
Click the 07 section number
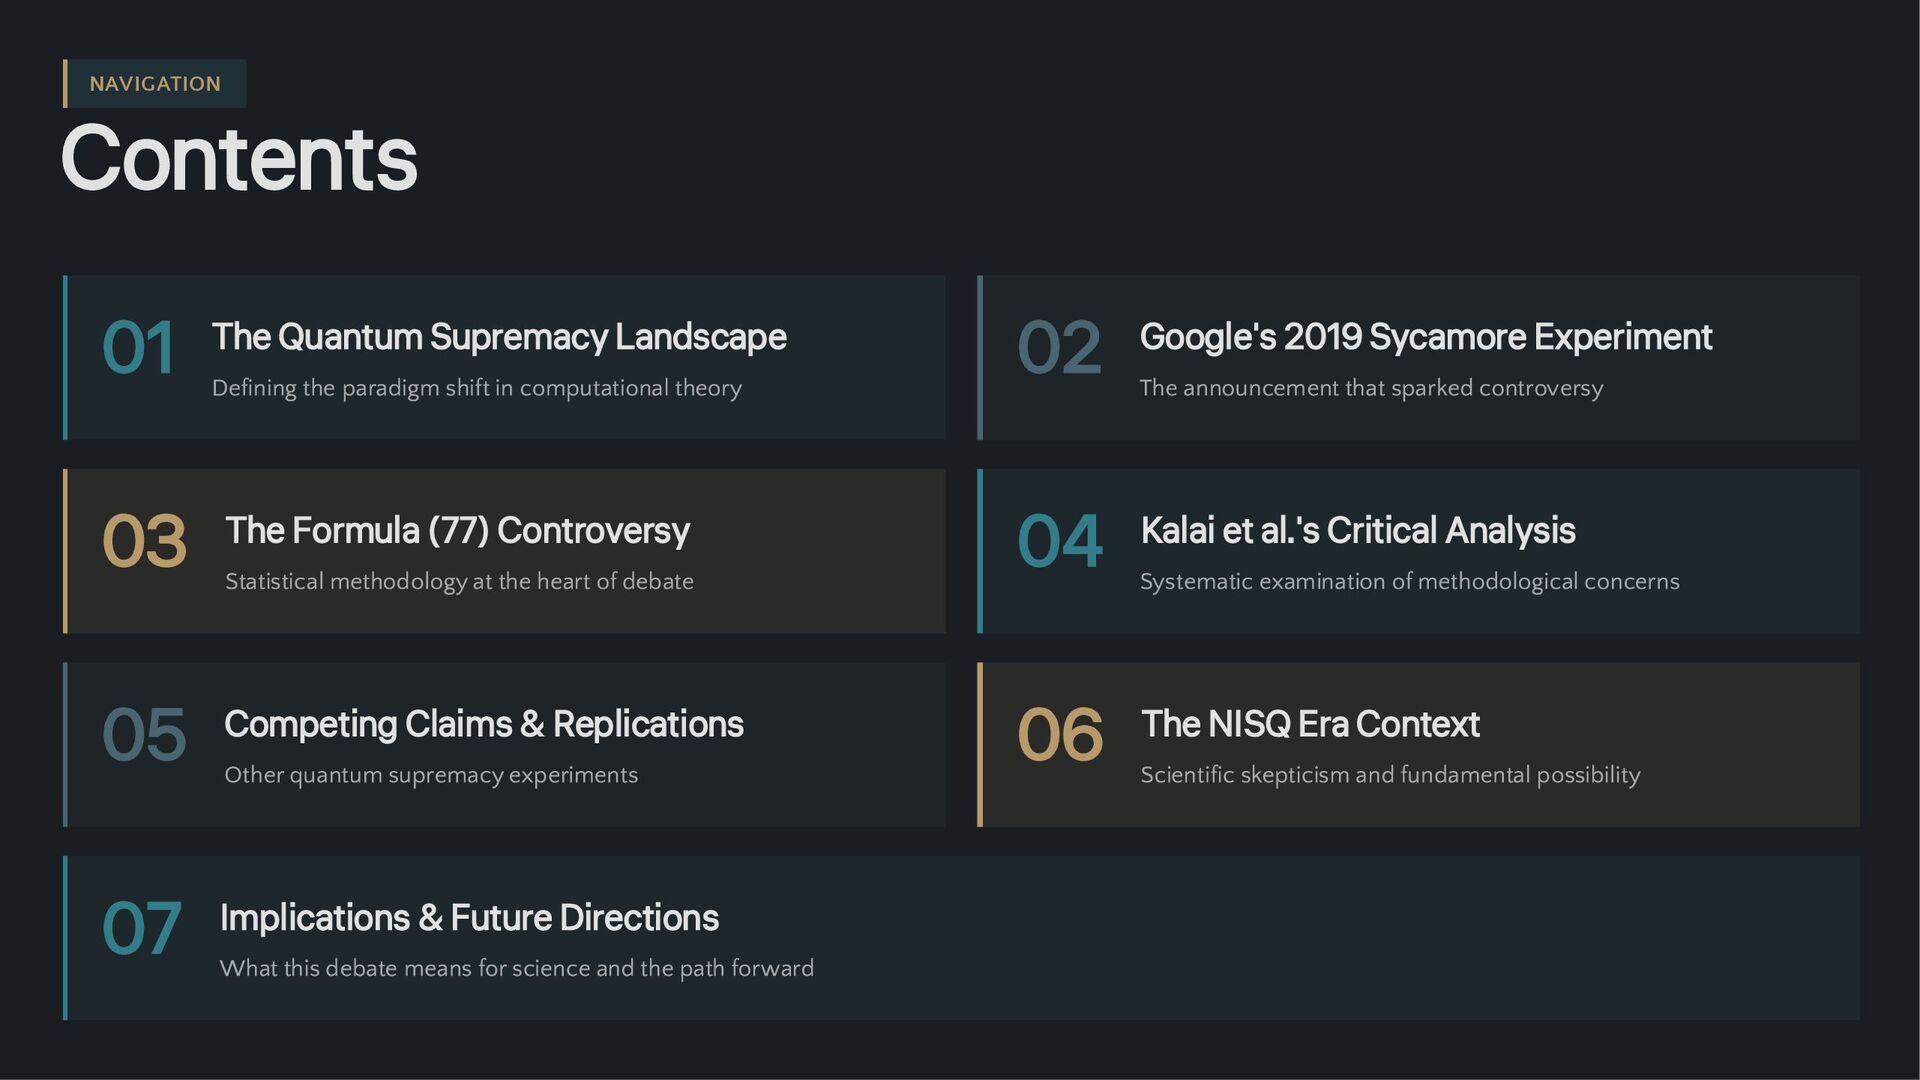click(141, 928)
